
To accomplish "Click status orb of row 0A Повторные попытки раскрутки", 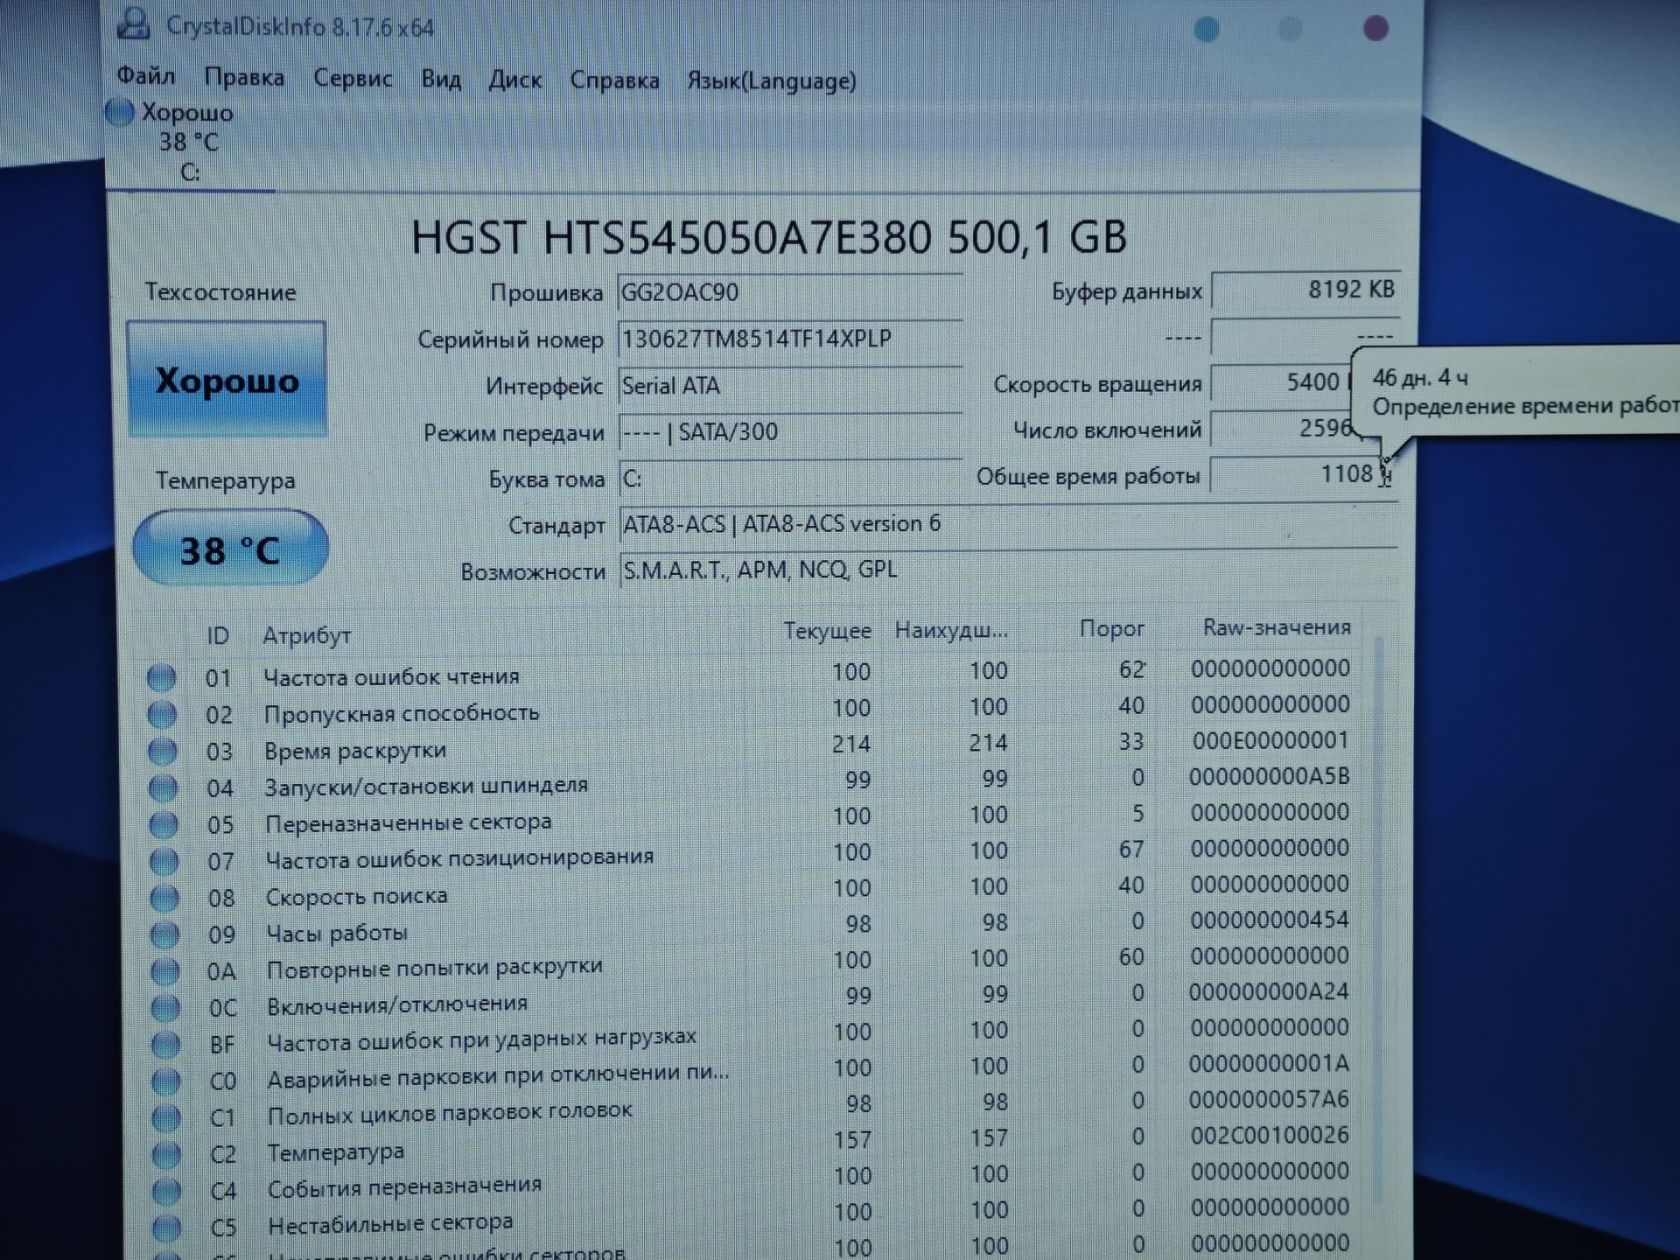I will coord(166,971).
